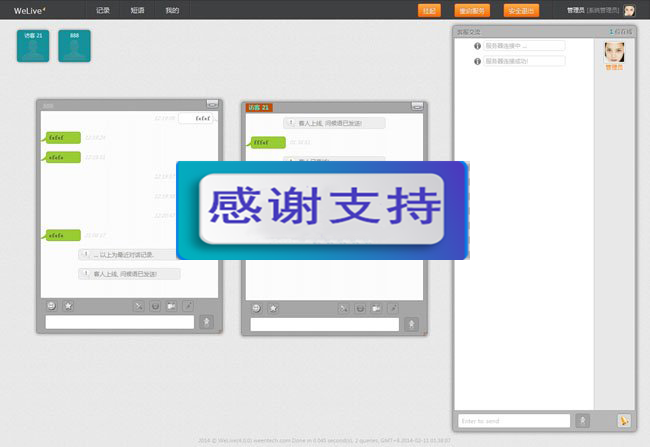
Task: Click the orange 挂起 button
Action: pos(429,11)
